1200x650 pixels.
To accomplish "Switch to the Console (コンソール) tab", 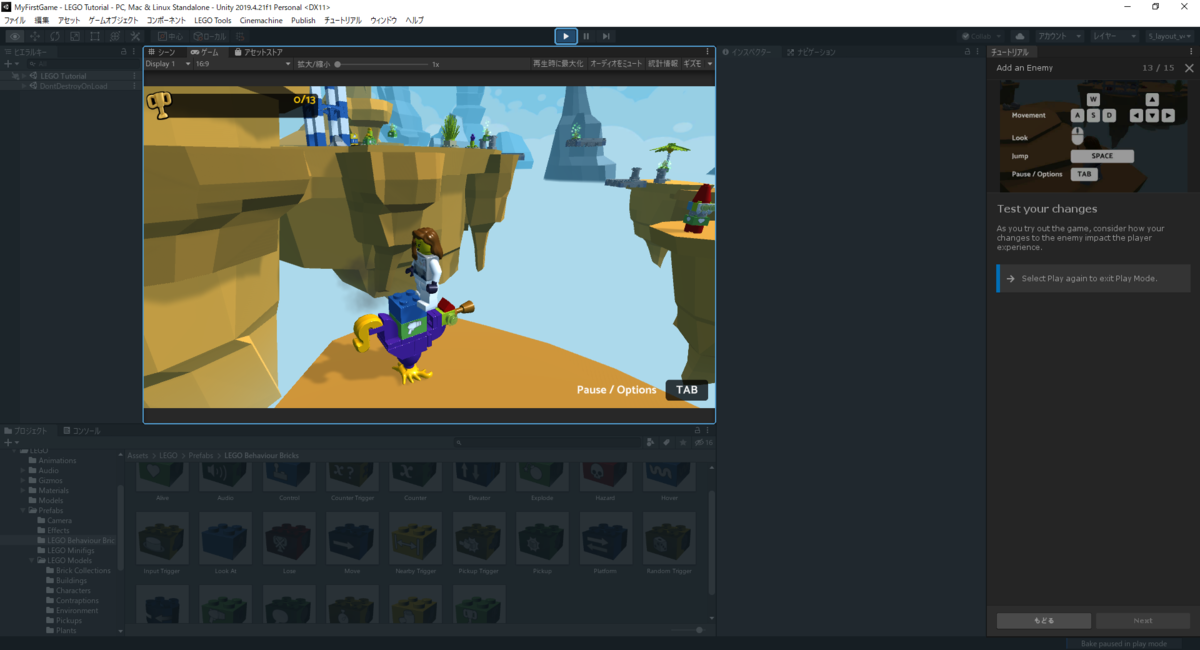I will pyautogui.click(x=81, y=431).
